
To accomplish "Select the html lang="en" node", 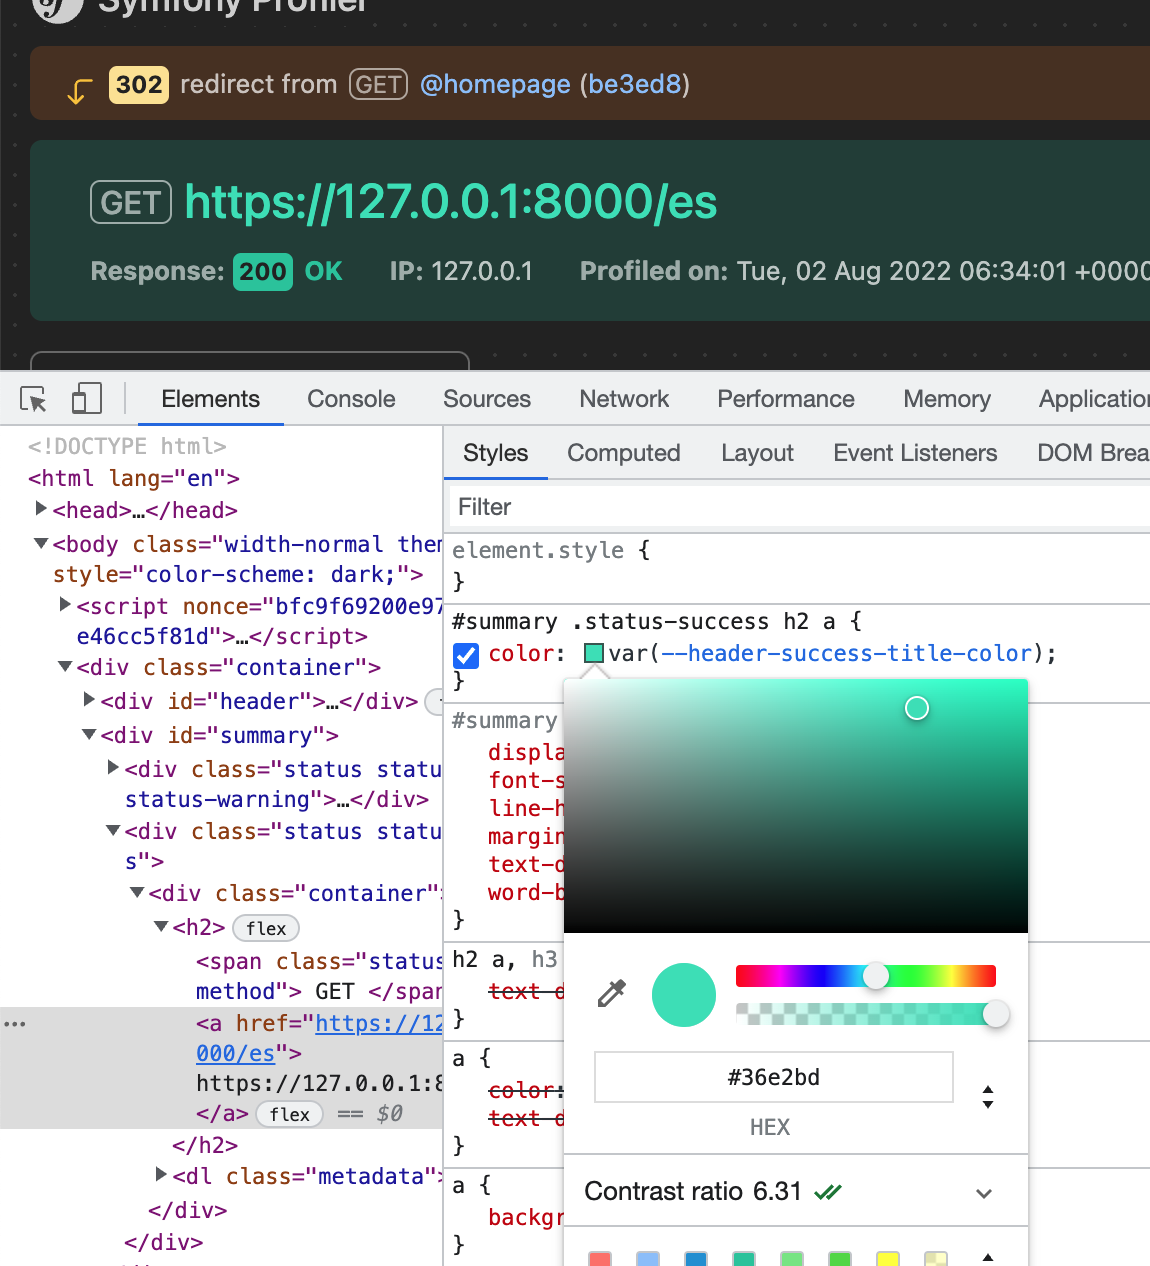I will pos(134,478).
